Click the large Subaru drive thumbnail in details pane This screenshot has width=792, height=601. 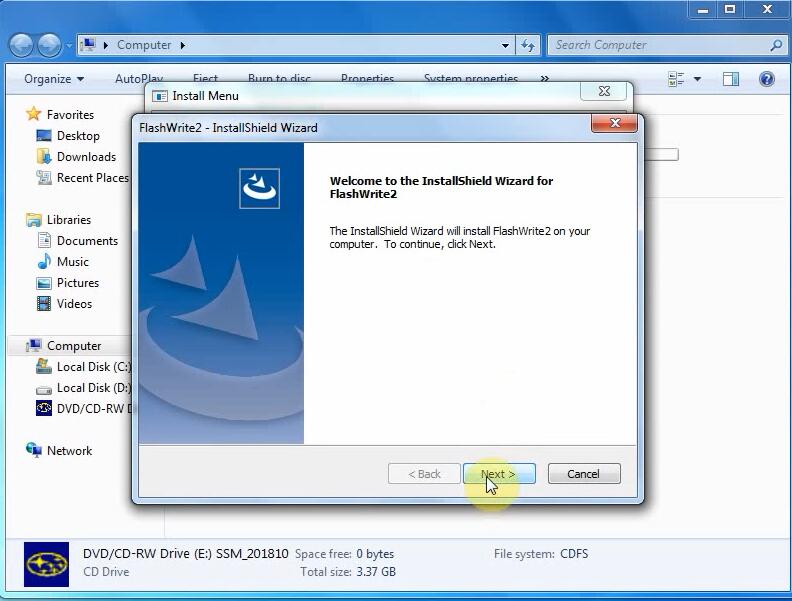coord(46,564)
